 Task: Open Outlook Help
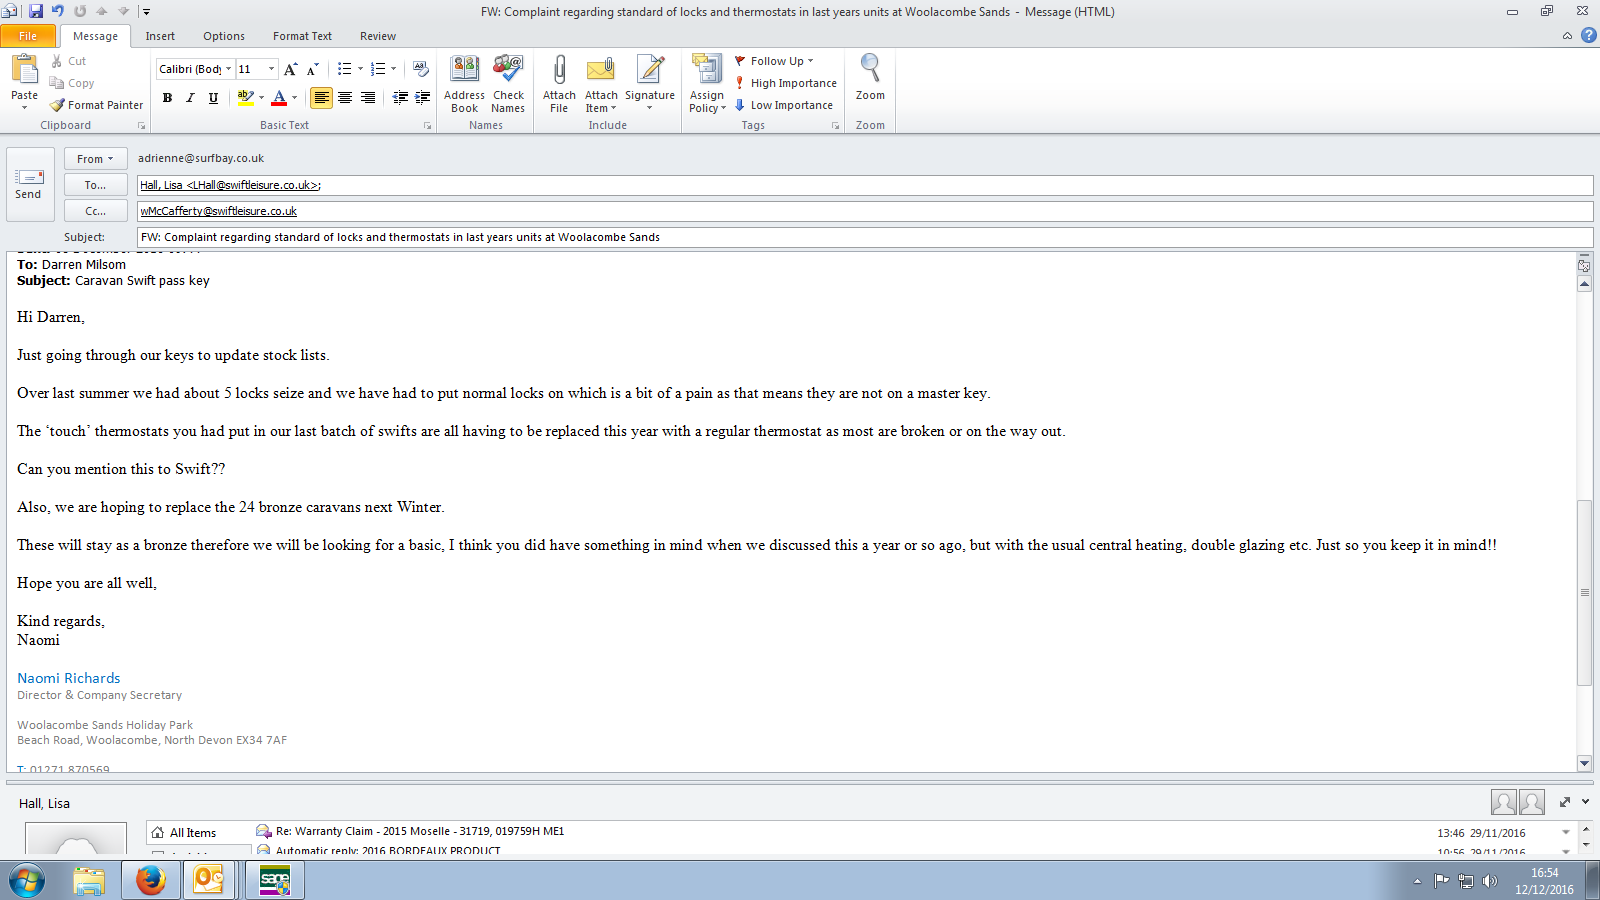coord(1588,35)
